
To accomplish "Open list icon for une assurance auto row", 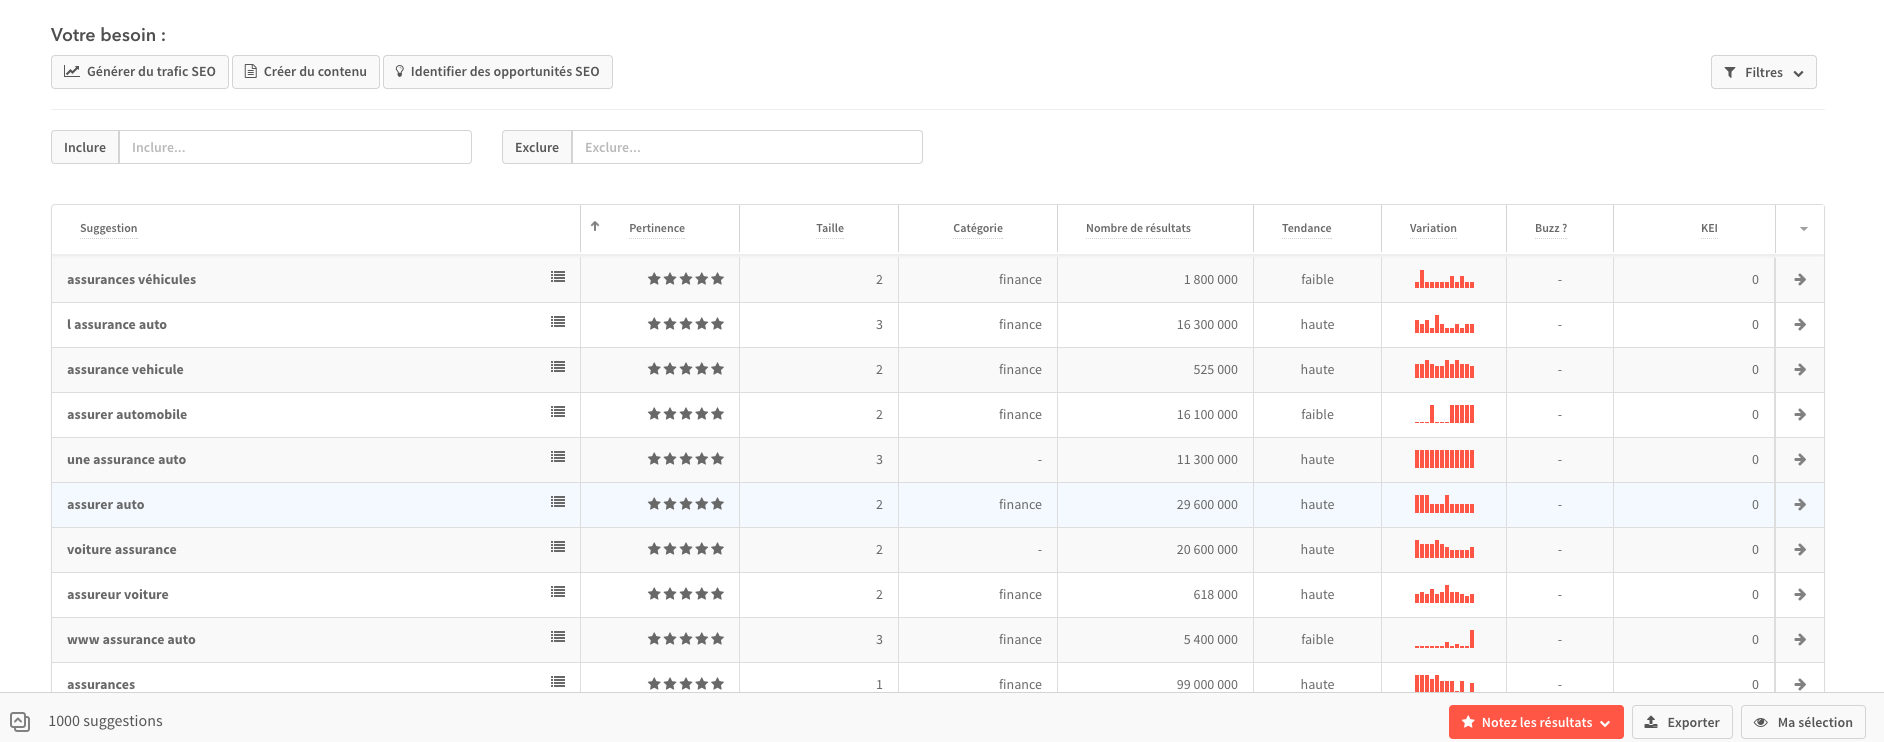I will 558,457.
